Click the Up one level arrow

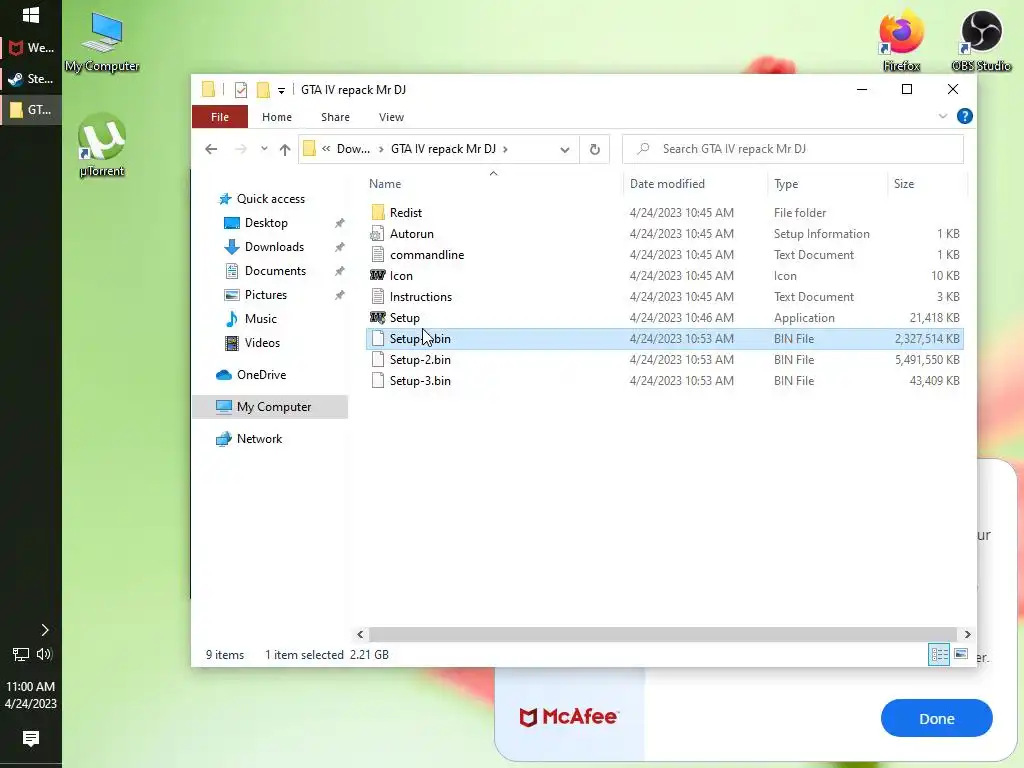tap(285, 149)
